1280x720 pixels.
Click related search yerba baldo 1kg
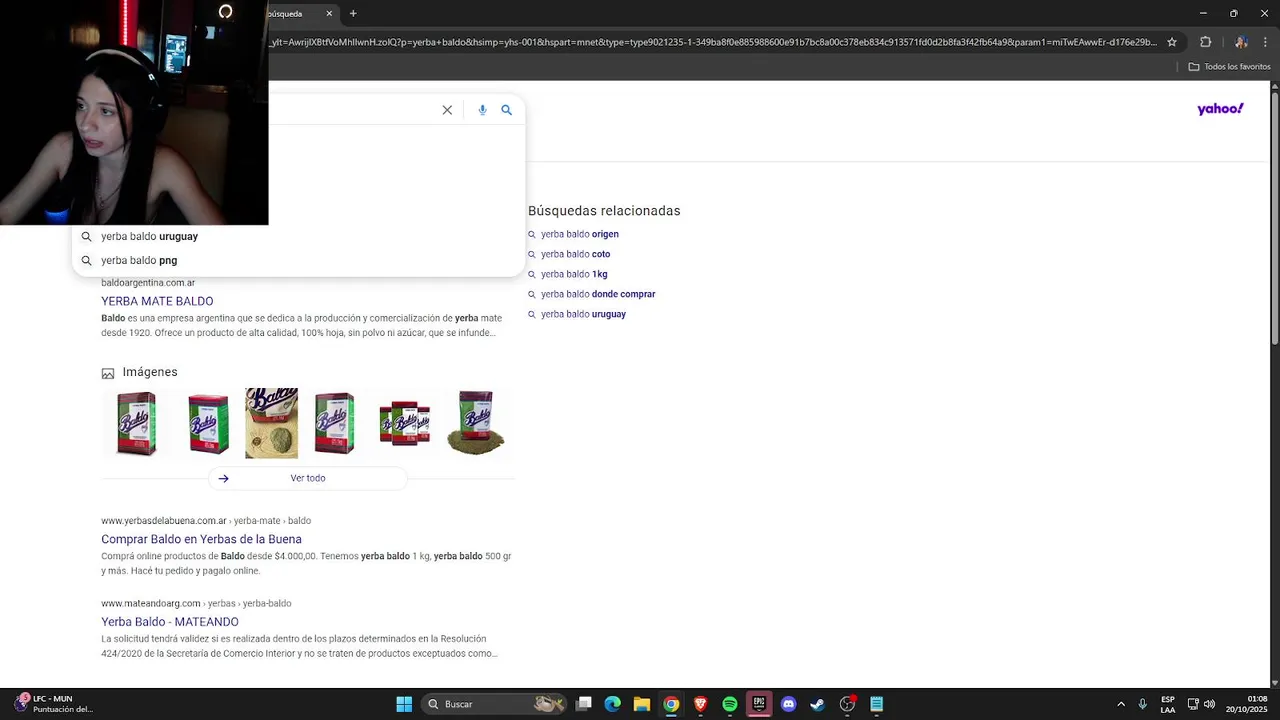pyautogui.click(x=573, y=274)
